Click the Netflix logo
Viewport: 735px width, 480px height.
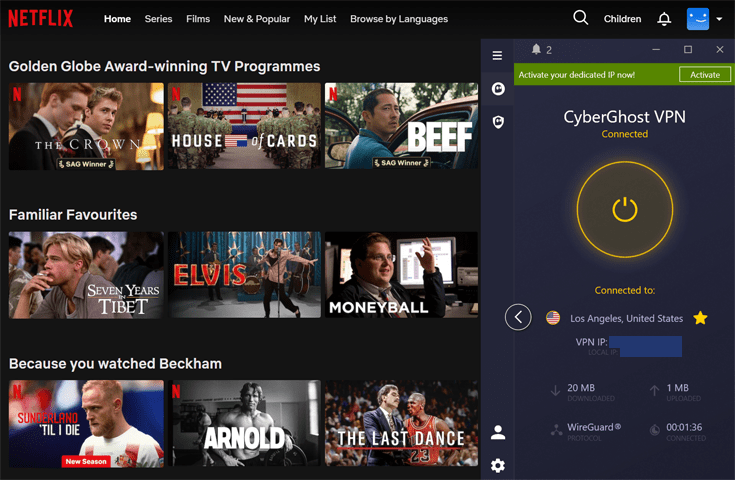41,18
